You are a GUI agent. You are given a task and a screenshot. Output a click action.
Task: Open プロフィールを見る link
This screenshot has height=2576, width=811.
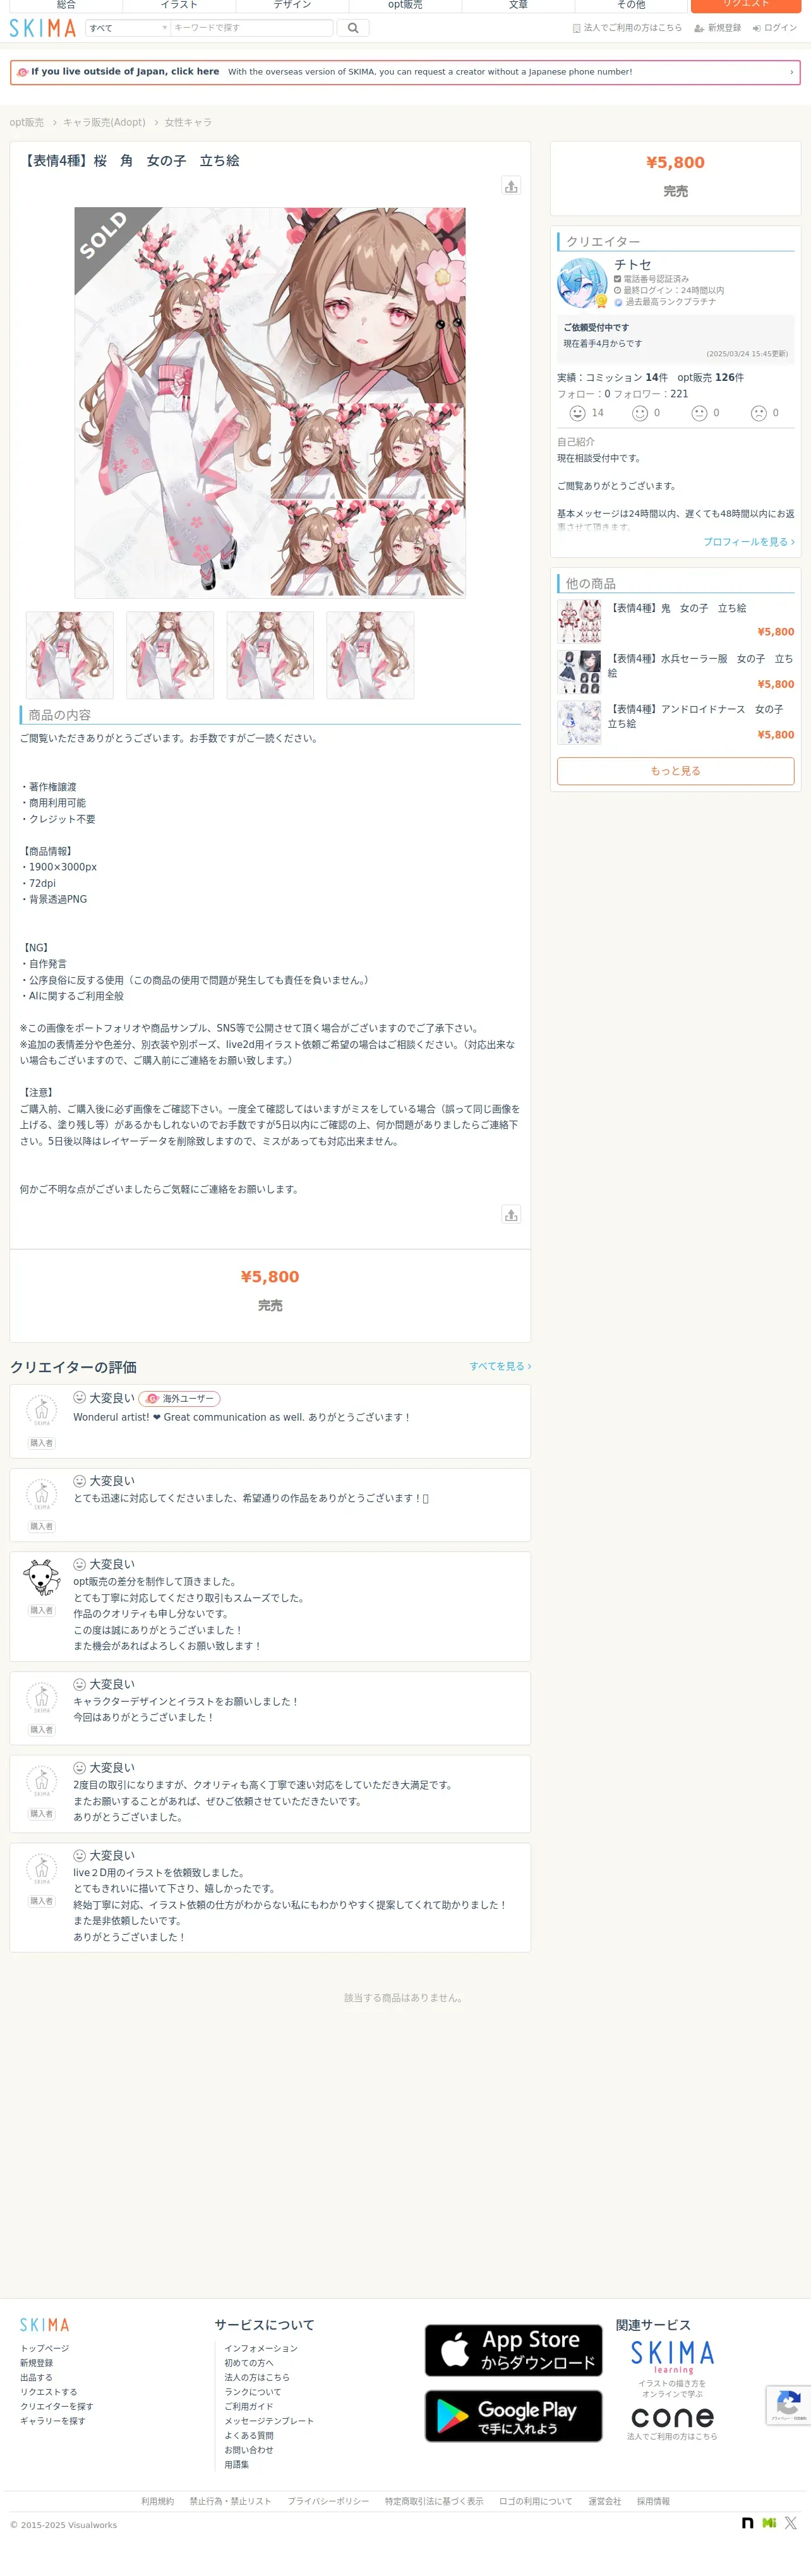click(x=748, y=542)
